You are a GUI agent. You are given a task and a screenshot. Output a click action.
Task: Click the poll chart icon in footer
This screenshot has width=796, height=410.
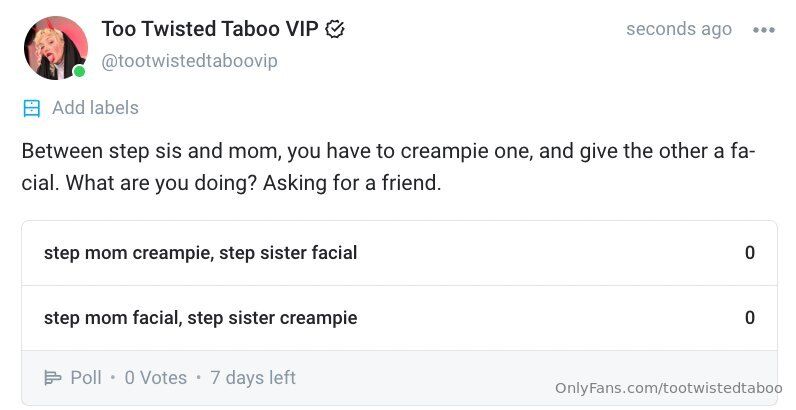click(53, 378)
